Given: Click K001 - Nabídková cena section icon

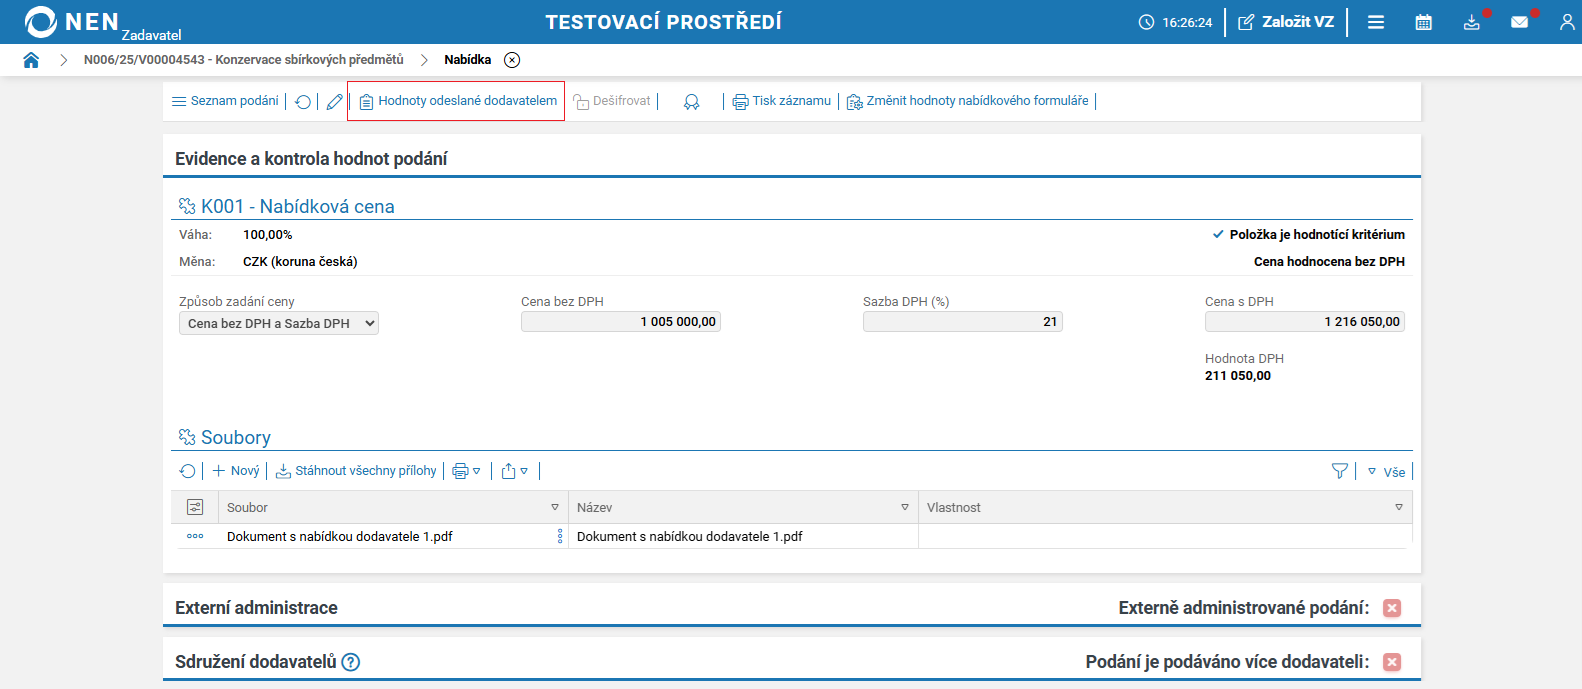Looking at the screenshot, I should point(187,206).
